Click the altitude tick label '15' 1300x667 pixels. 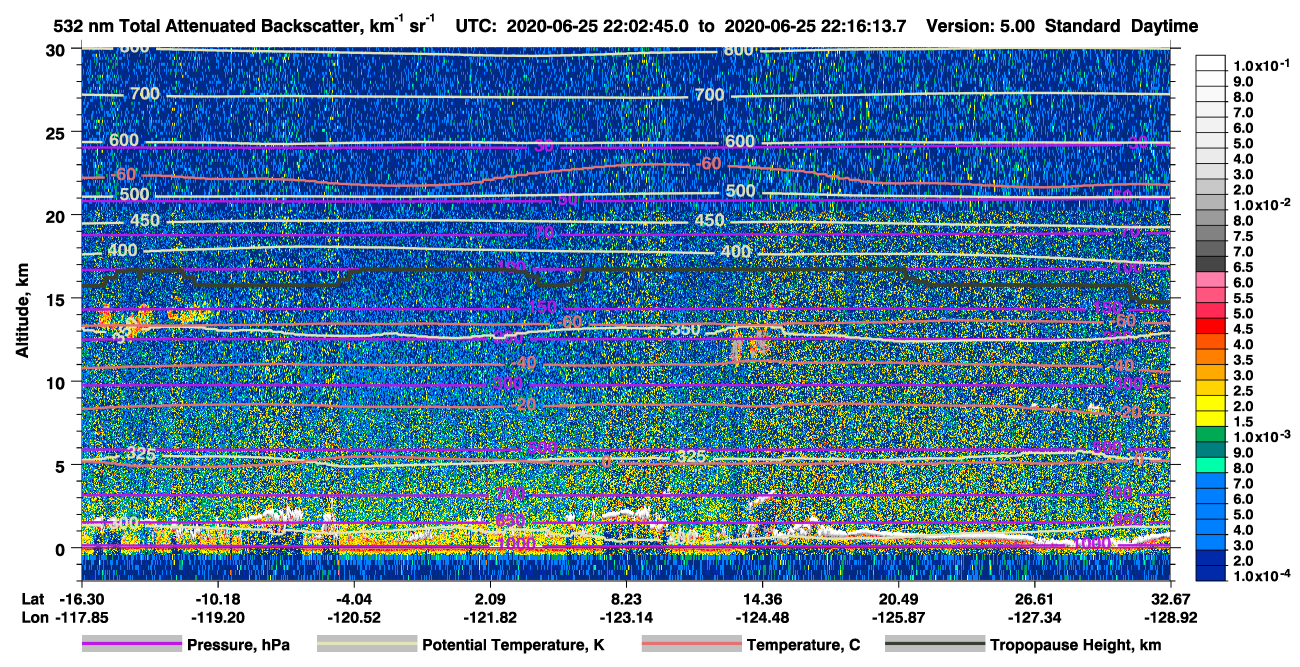[58, 298]
